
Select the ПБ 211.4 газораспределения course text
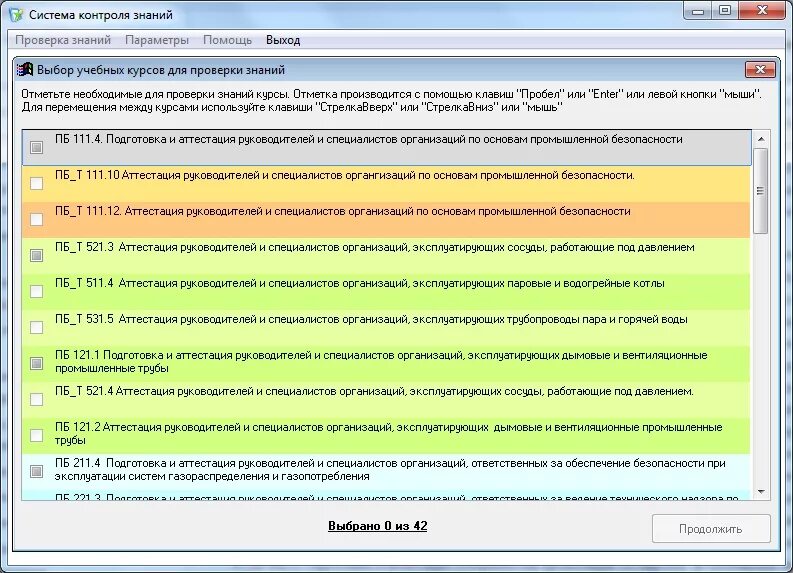click(x=390, y=469)
